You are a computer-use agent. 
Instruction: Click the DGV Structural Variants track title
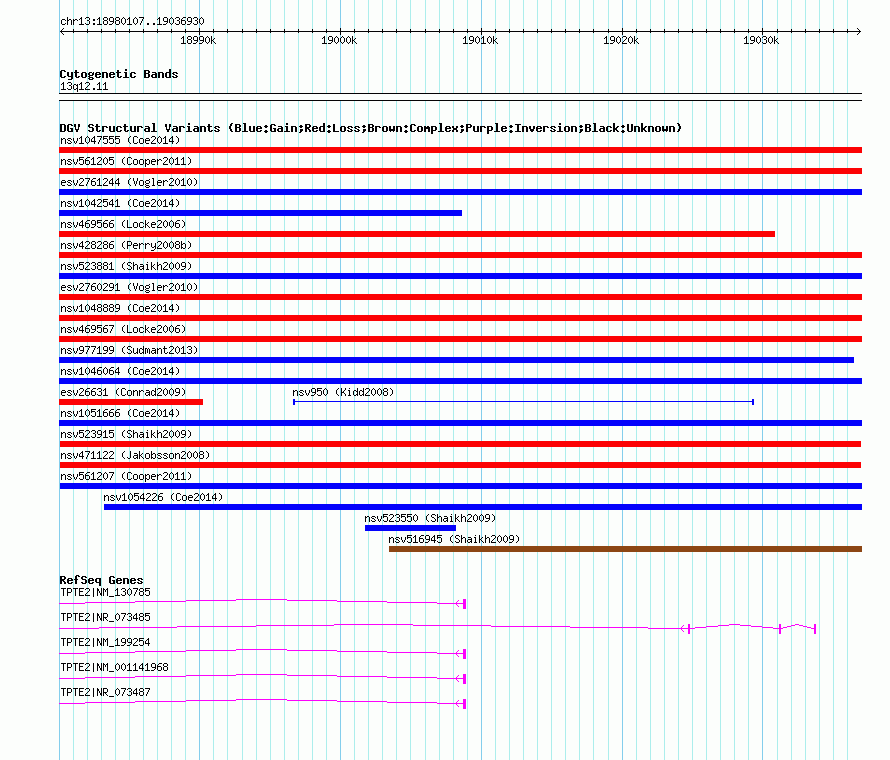371,128
